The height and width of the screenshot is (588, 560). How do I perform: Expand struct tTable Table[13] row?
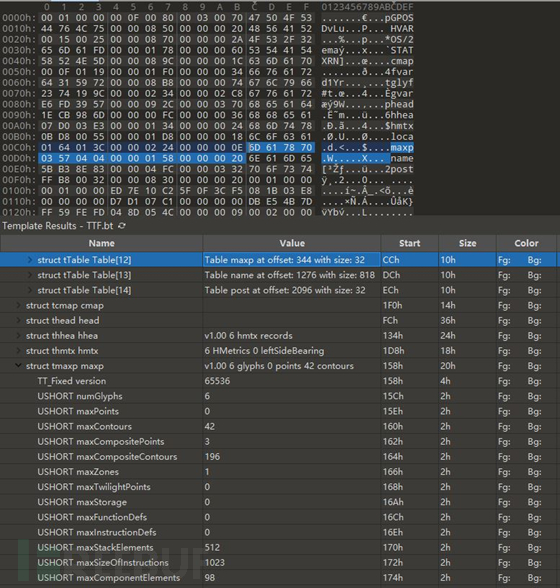coord(30,275)
